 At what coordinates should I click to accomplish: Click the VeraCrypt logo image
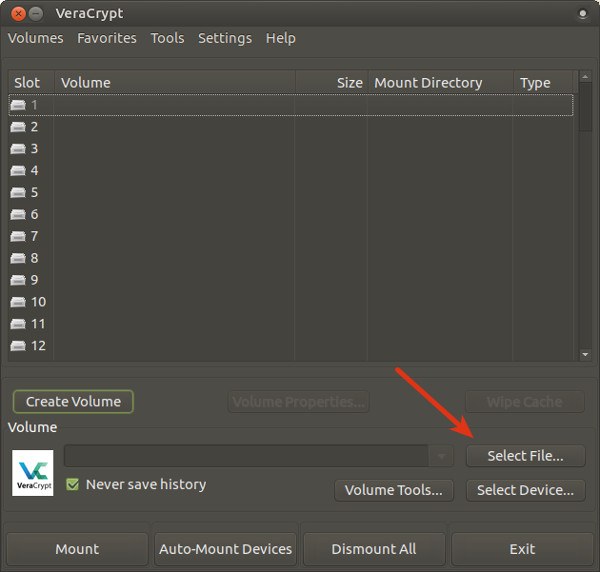(33, 473)
